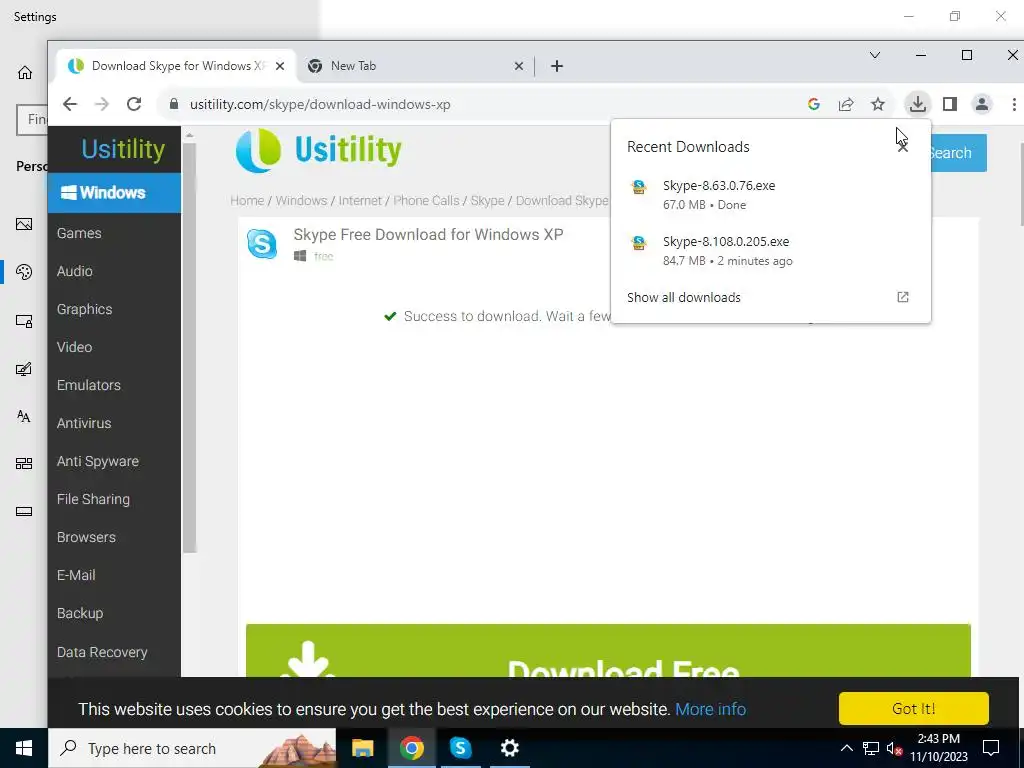Expand the tab search chevron
The image size is (1024, 768).
875,56
